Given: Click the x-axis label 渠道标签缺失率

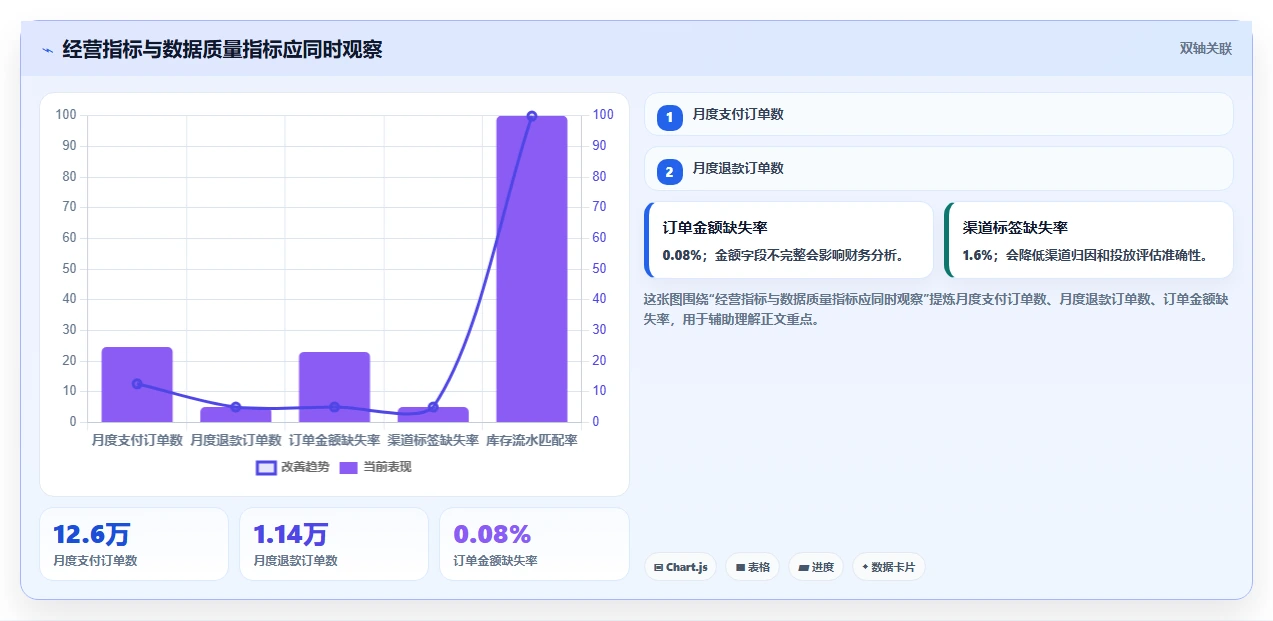Looking at the screenshot, I should (433, 440).
